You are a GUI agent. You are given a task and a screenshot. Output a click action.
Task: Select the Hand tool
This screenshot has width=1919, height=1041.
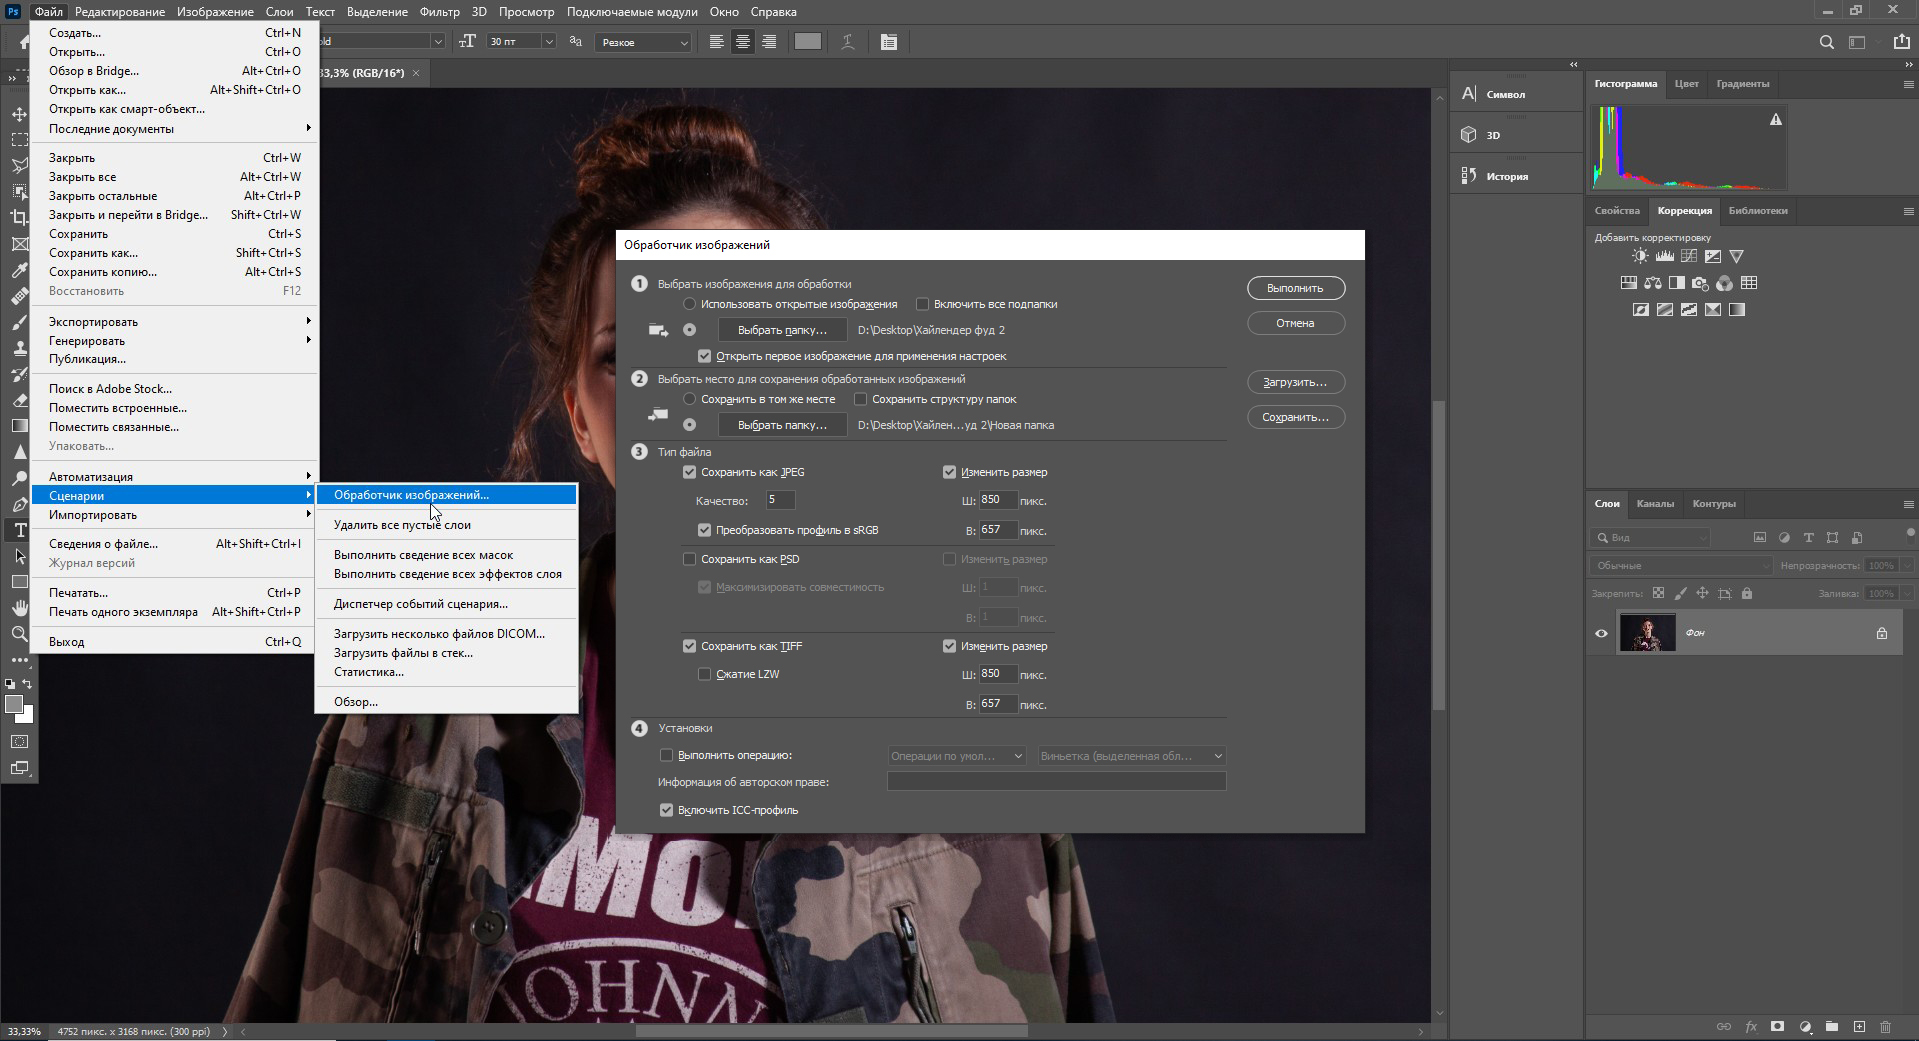19,607
